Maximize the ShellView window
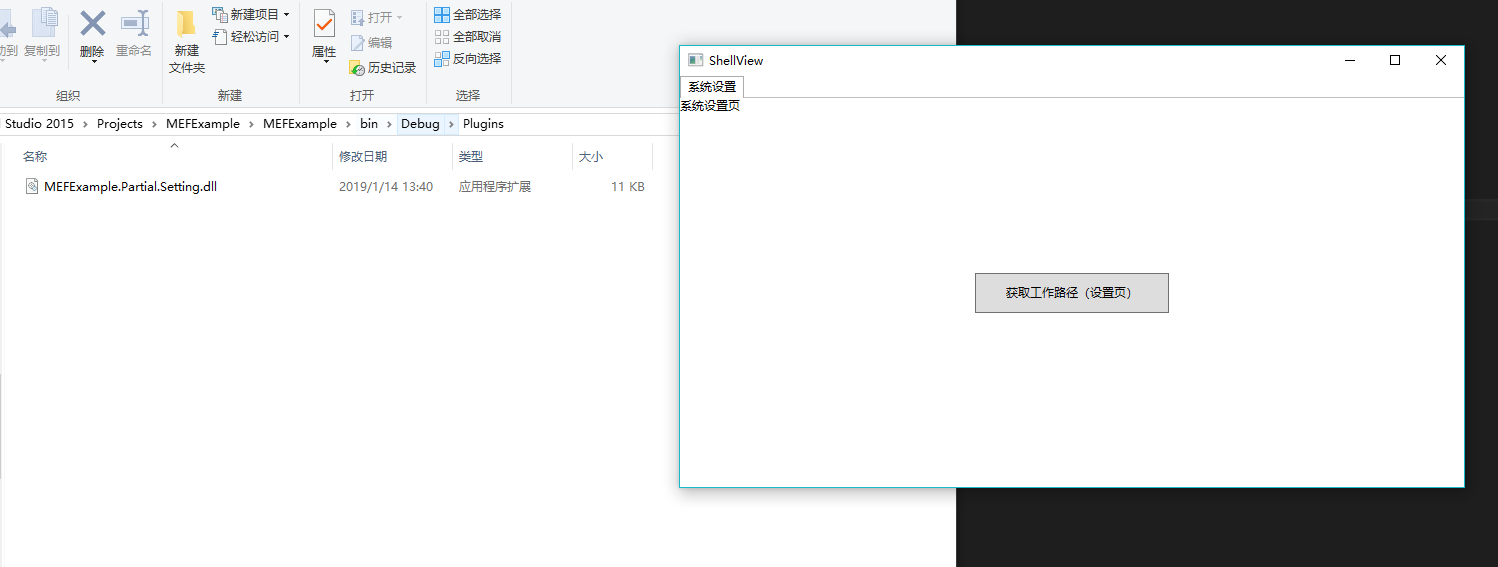 coord(1395,60)
